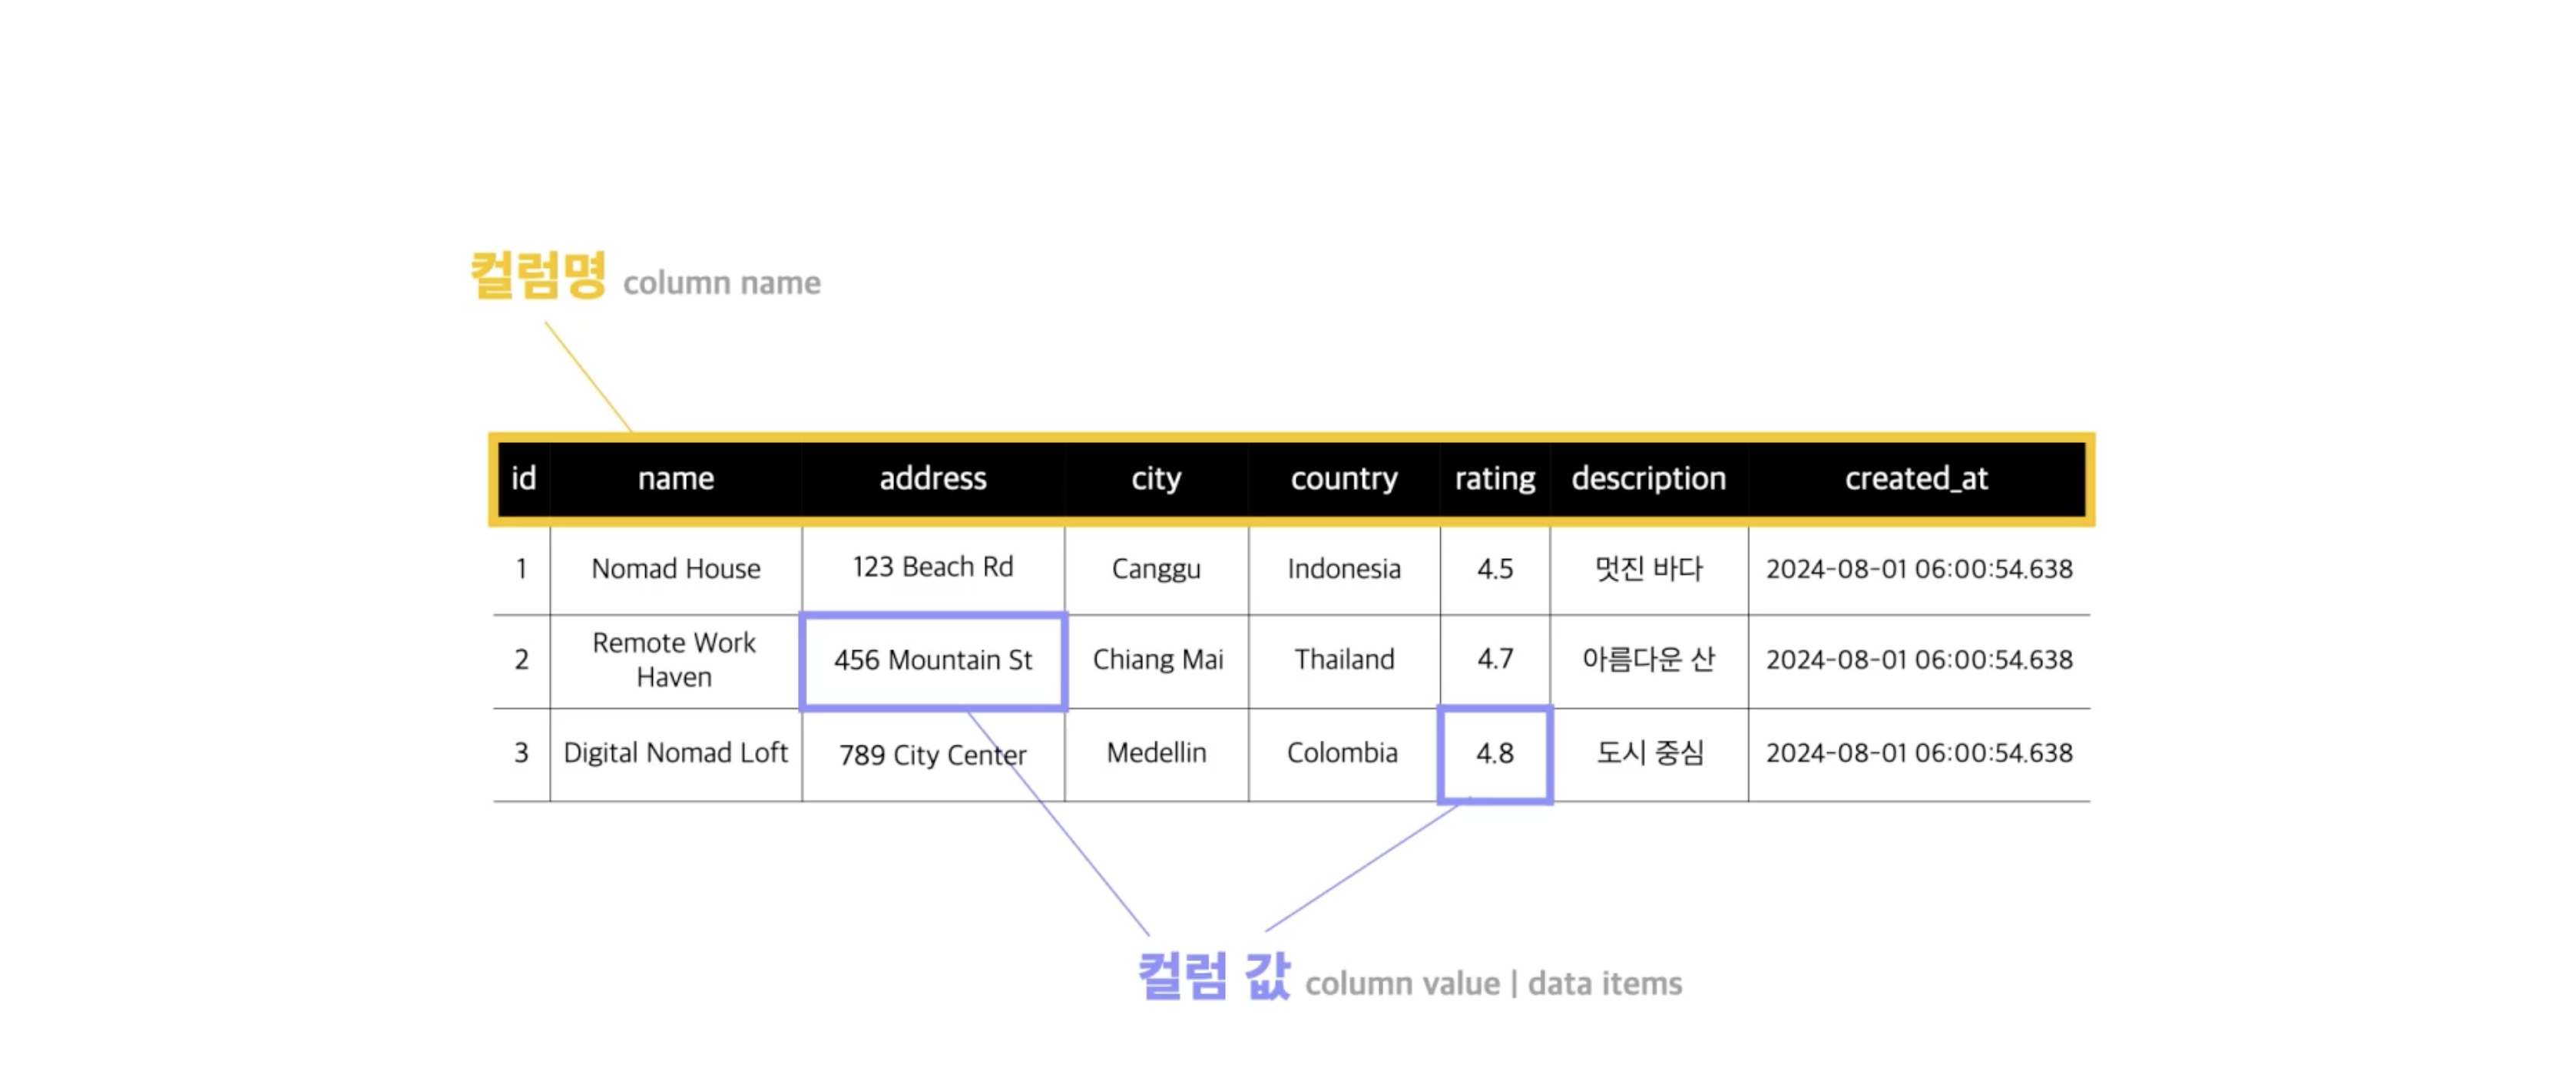
Task: Select the 'Digital Nomad Loft' name cell
Action: [x=676, y=753]
